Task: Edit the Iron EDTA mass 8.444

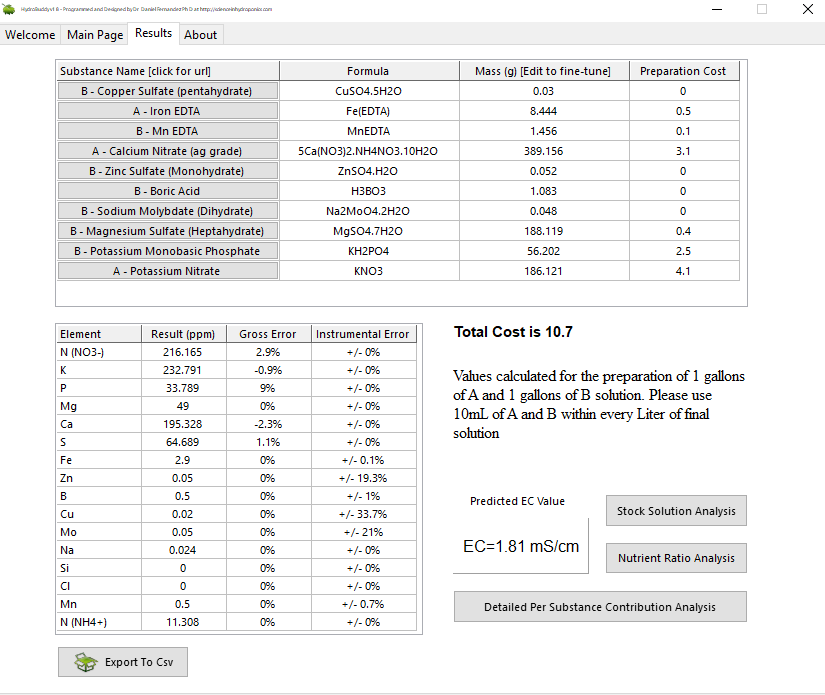Action: coord(544,111)
